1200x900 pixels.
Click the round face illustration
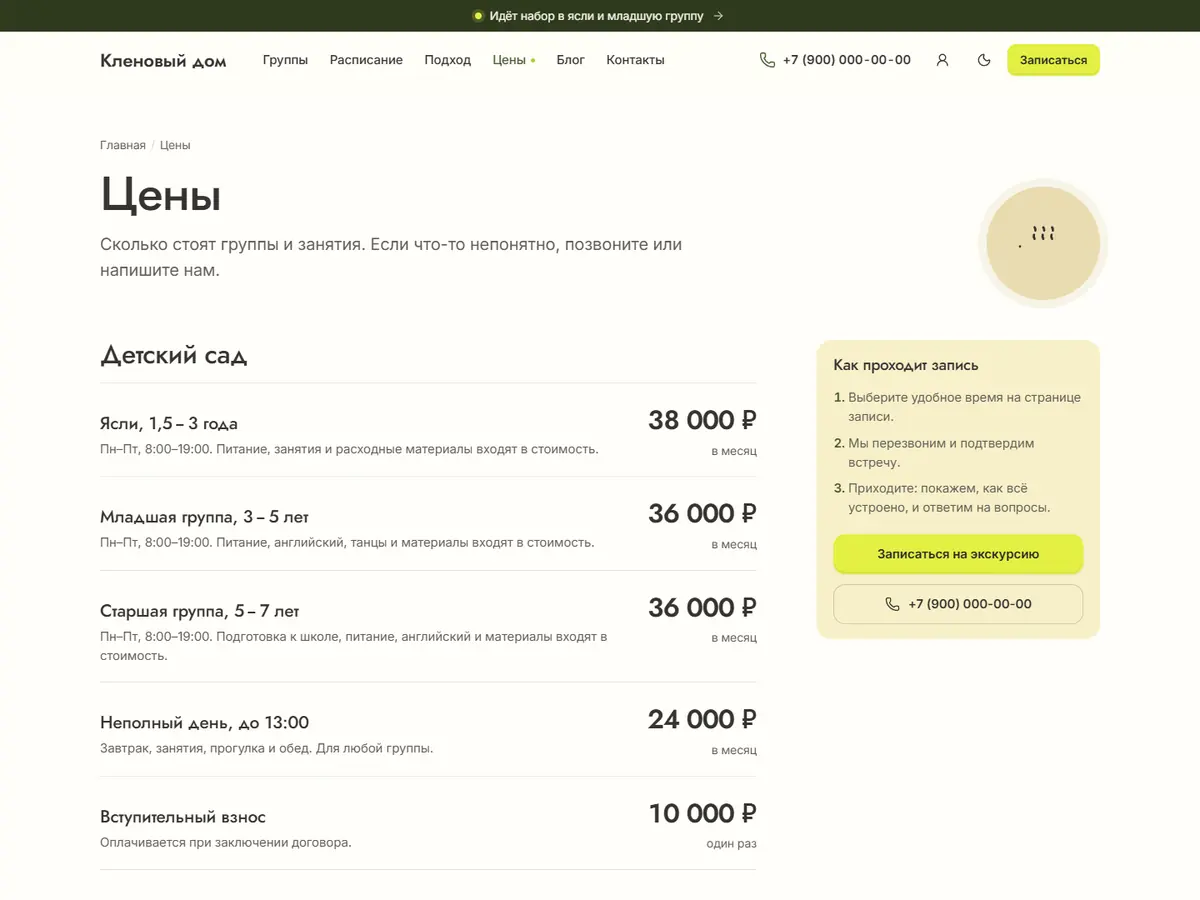point(1043,243)
